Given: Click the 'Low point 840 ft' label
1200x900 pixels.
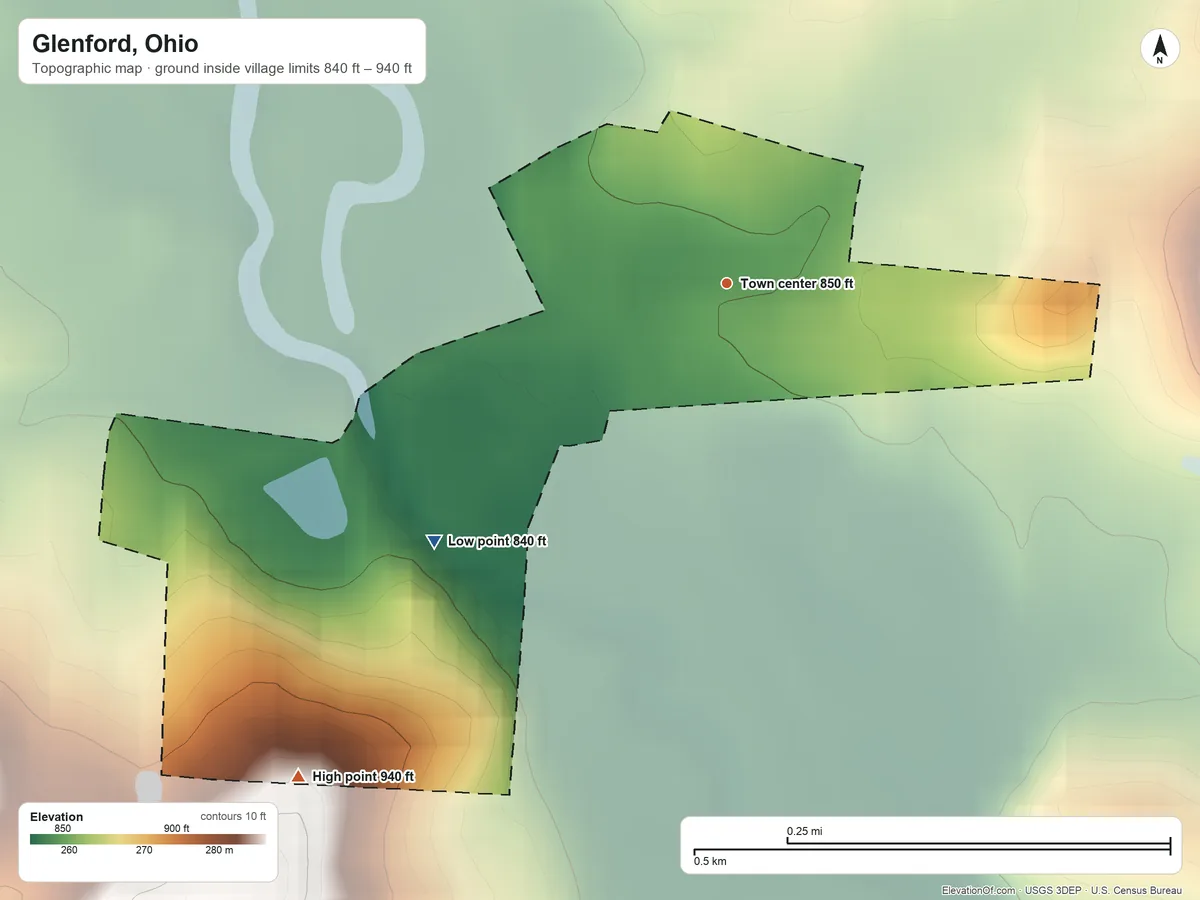Looking at the screenshot, I should tap(497, 541).
